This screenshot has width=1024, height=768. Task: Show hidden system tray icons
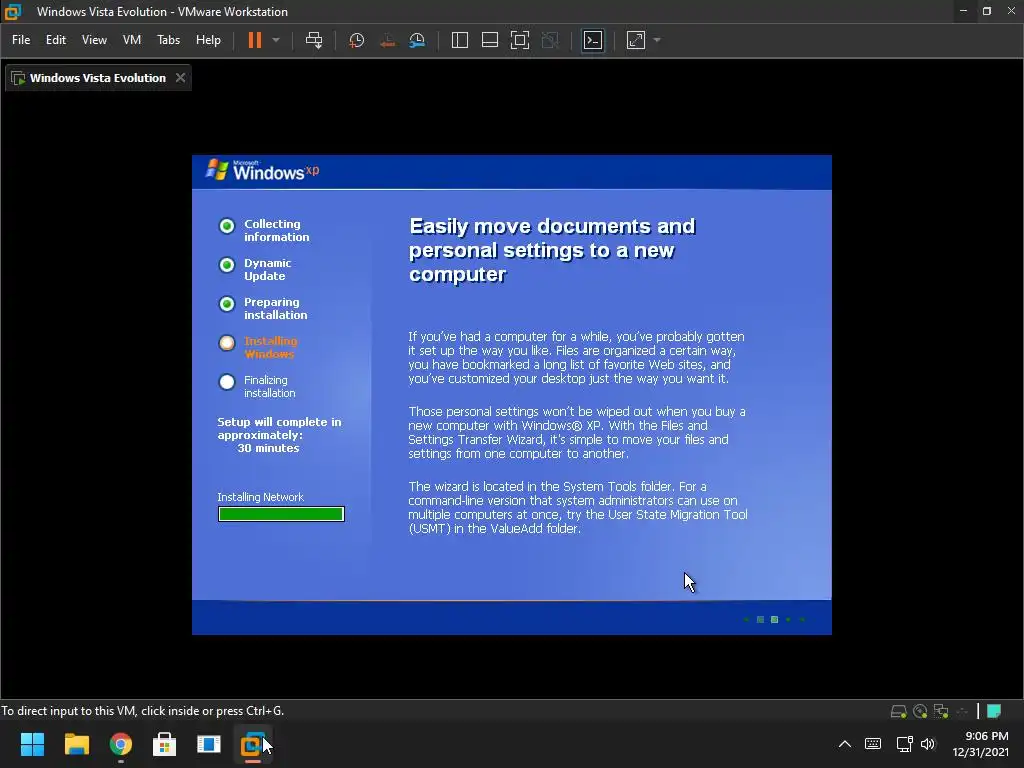pyautogui.click(x=844, y=744)
